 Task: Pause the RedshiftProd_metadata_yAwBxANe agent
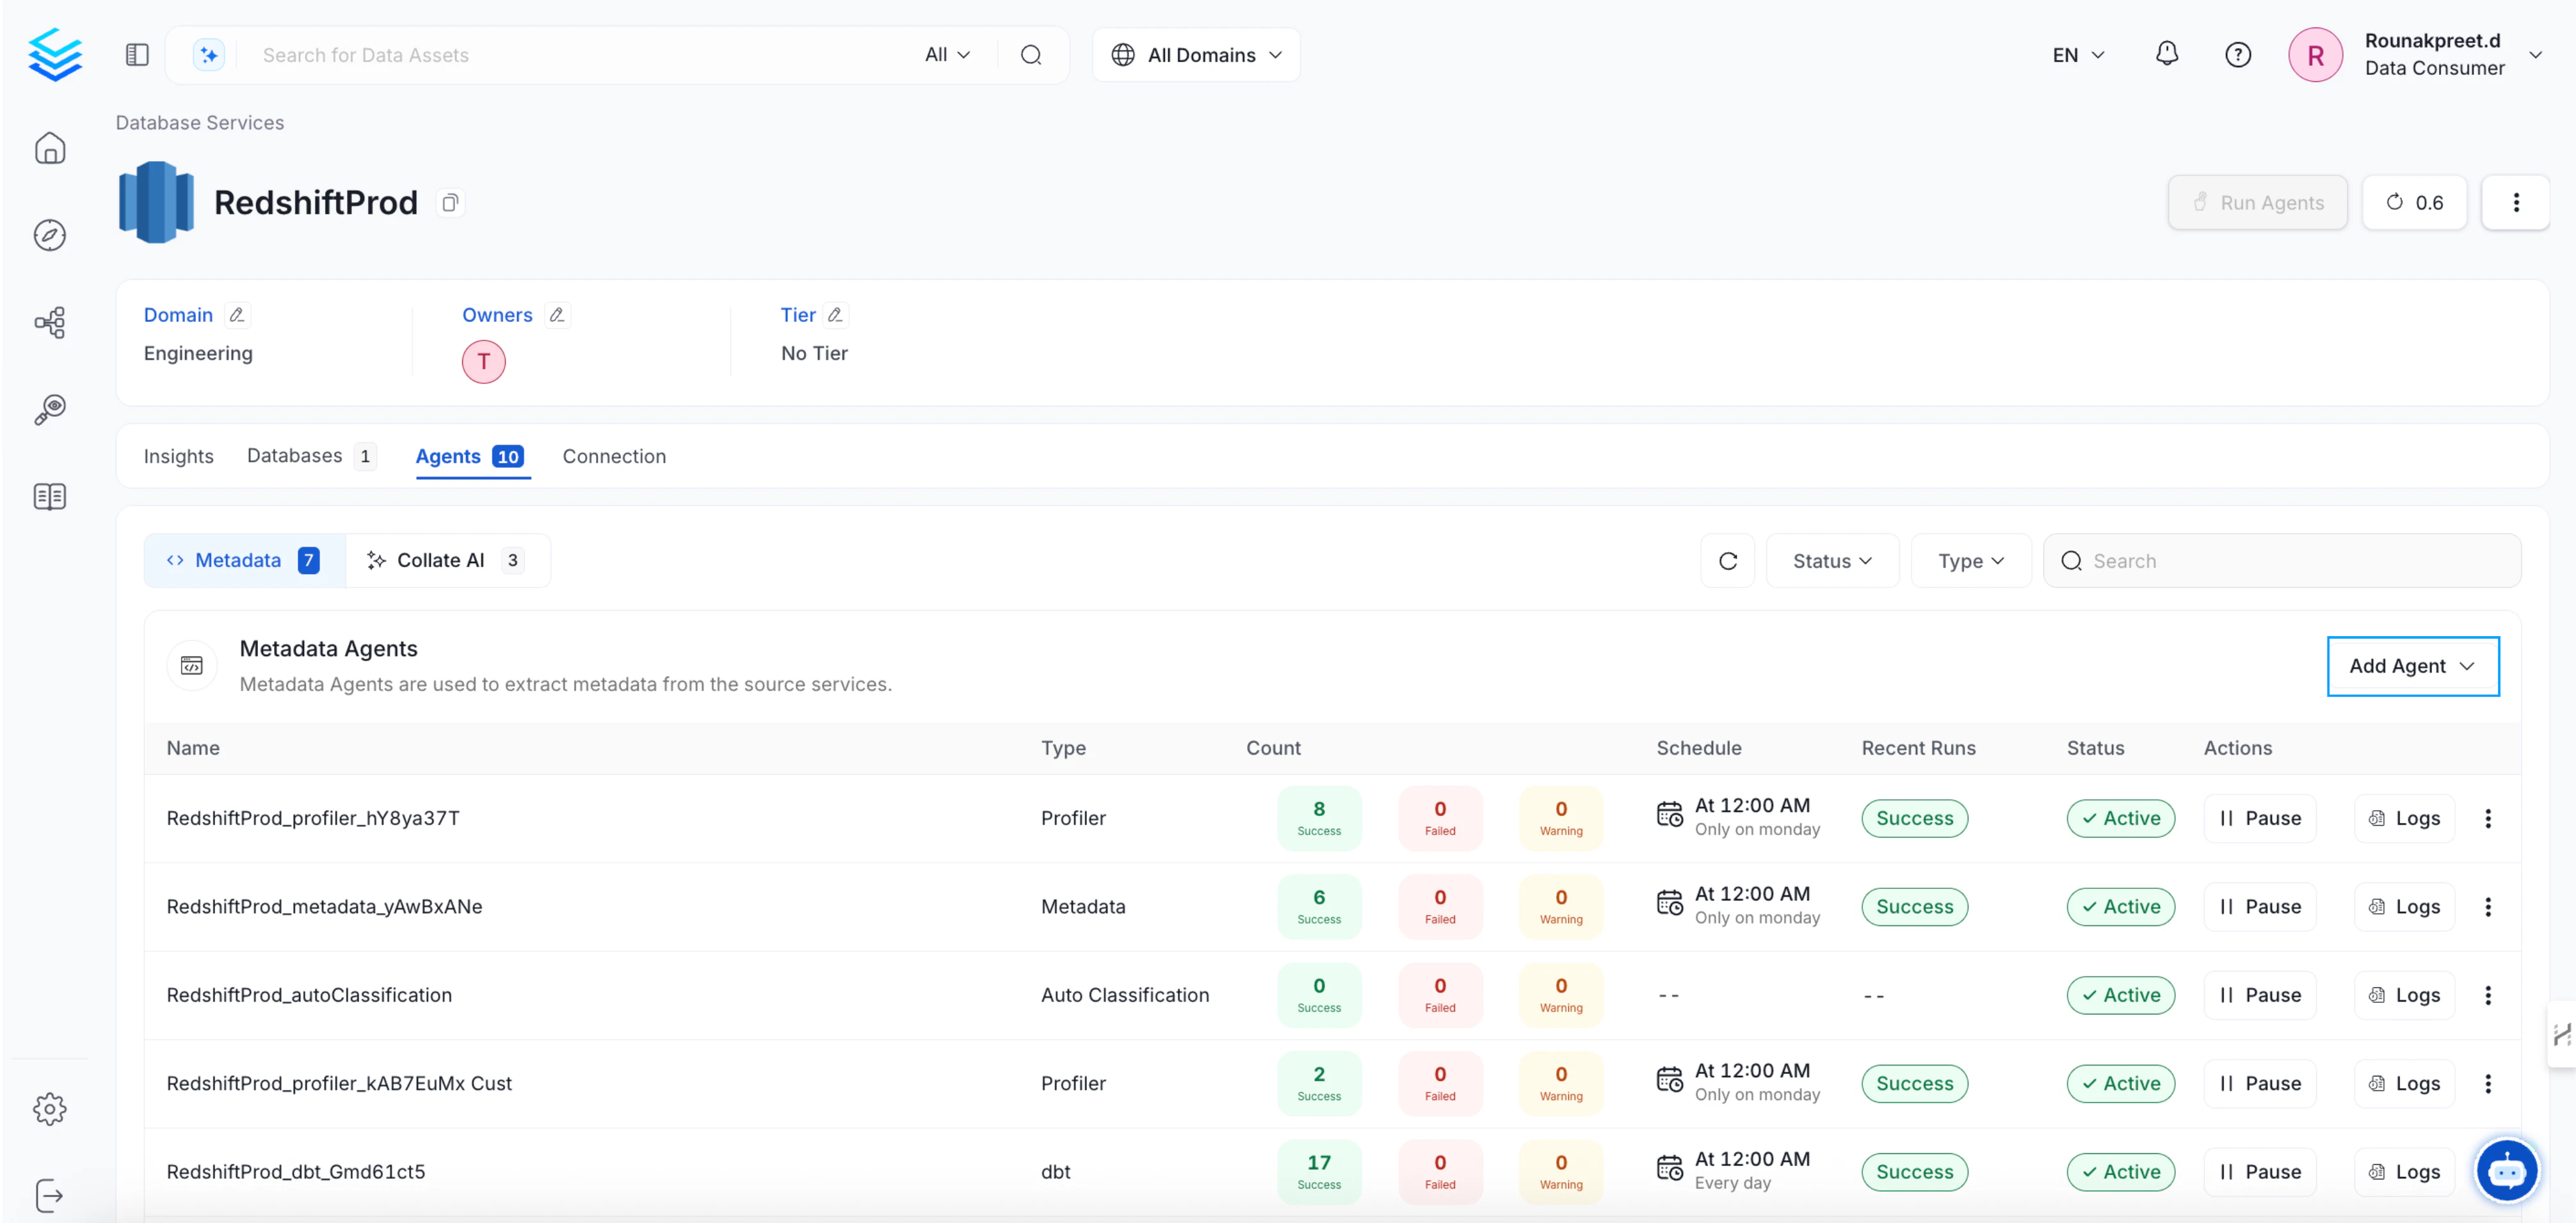(x=2259, y=906)
